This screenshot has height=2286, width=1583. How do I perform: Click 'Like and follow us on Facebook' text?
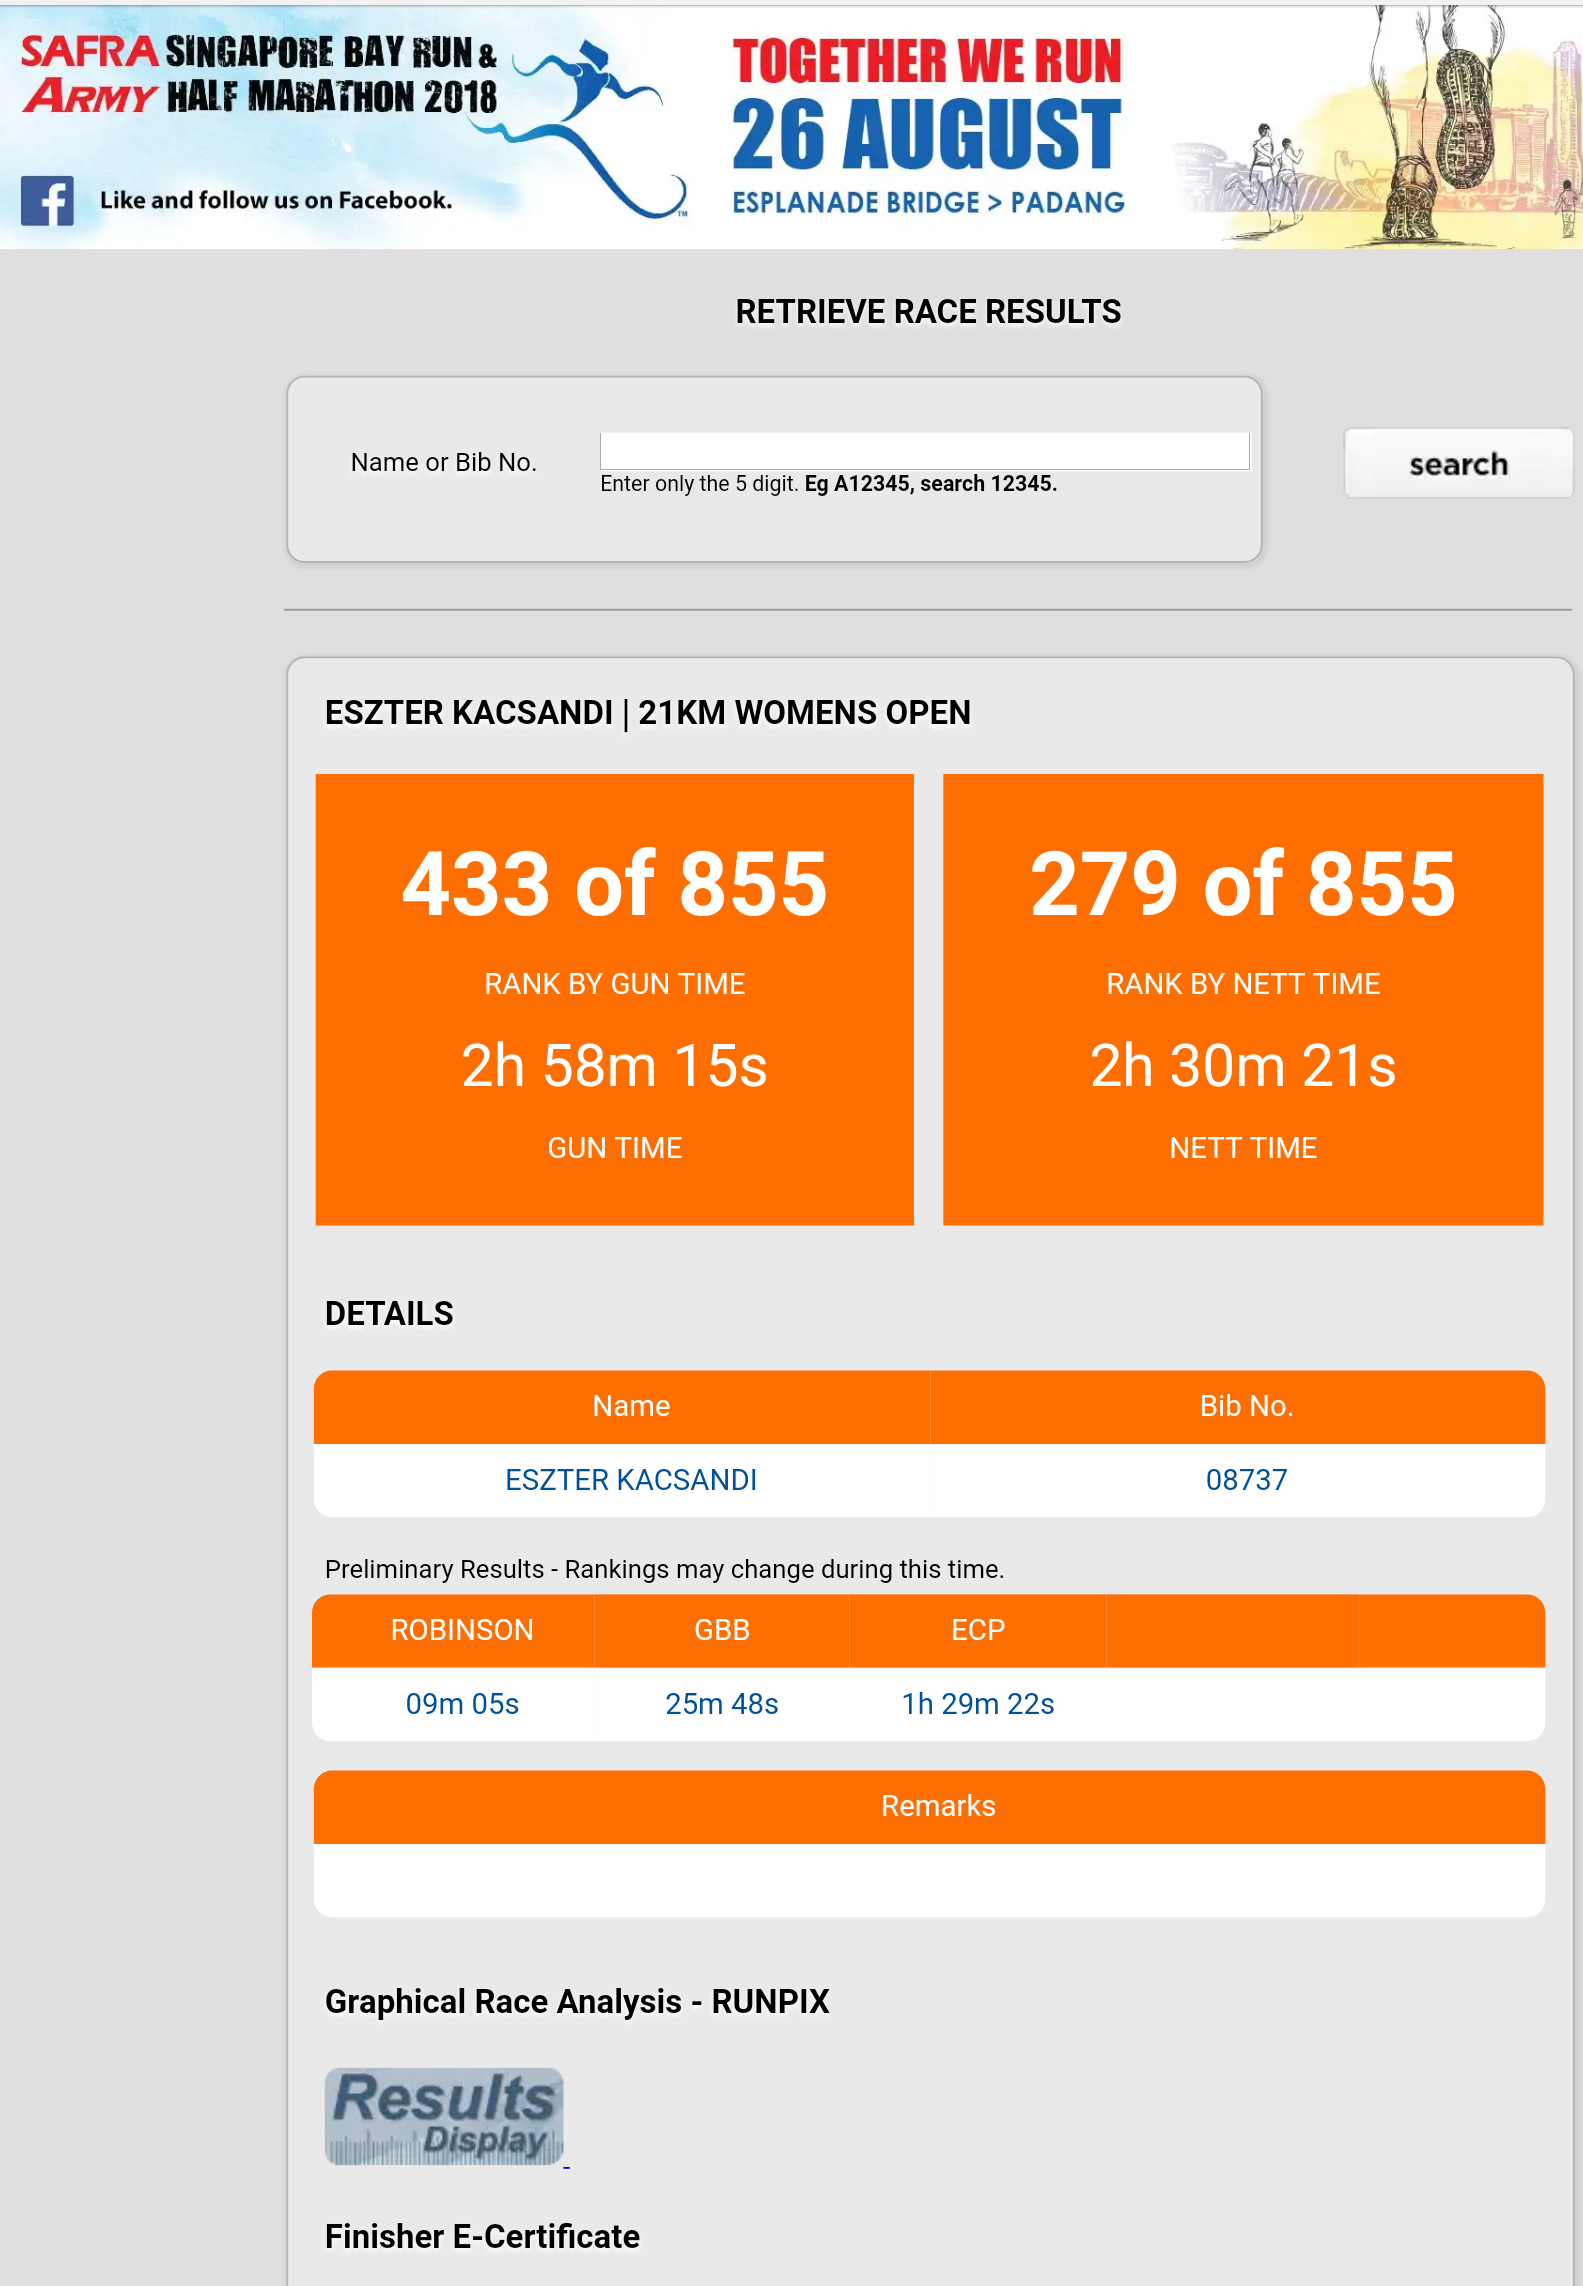point(276,201)
